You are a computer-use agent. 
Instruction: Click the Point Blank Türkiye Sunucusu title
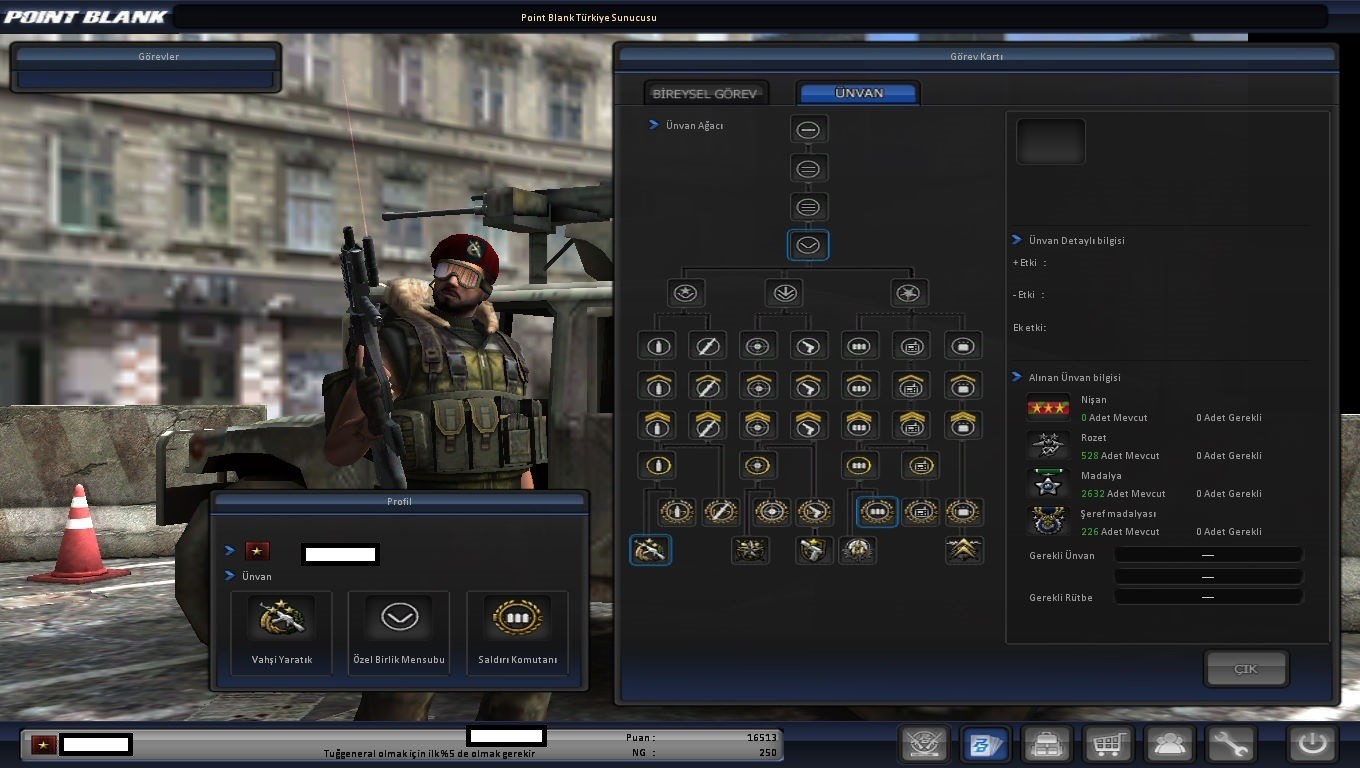click(x=589, y=17)
